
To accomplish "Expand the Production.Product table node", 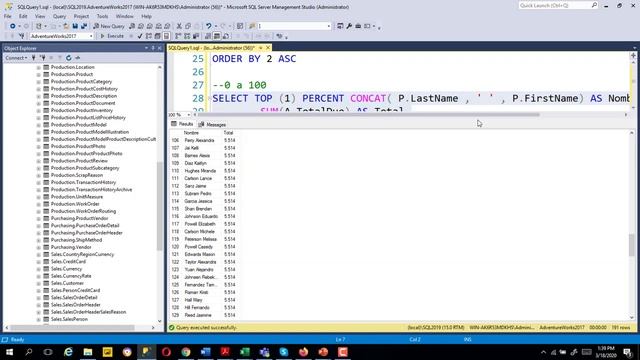I will [x=38, y=74].
